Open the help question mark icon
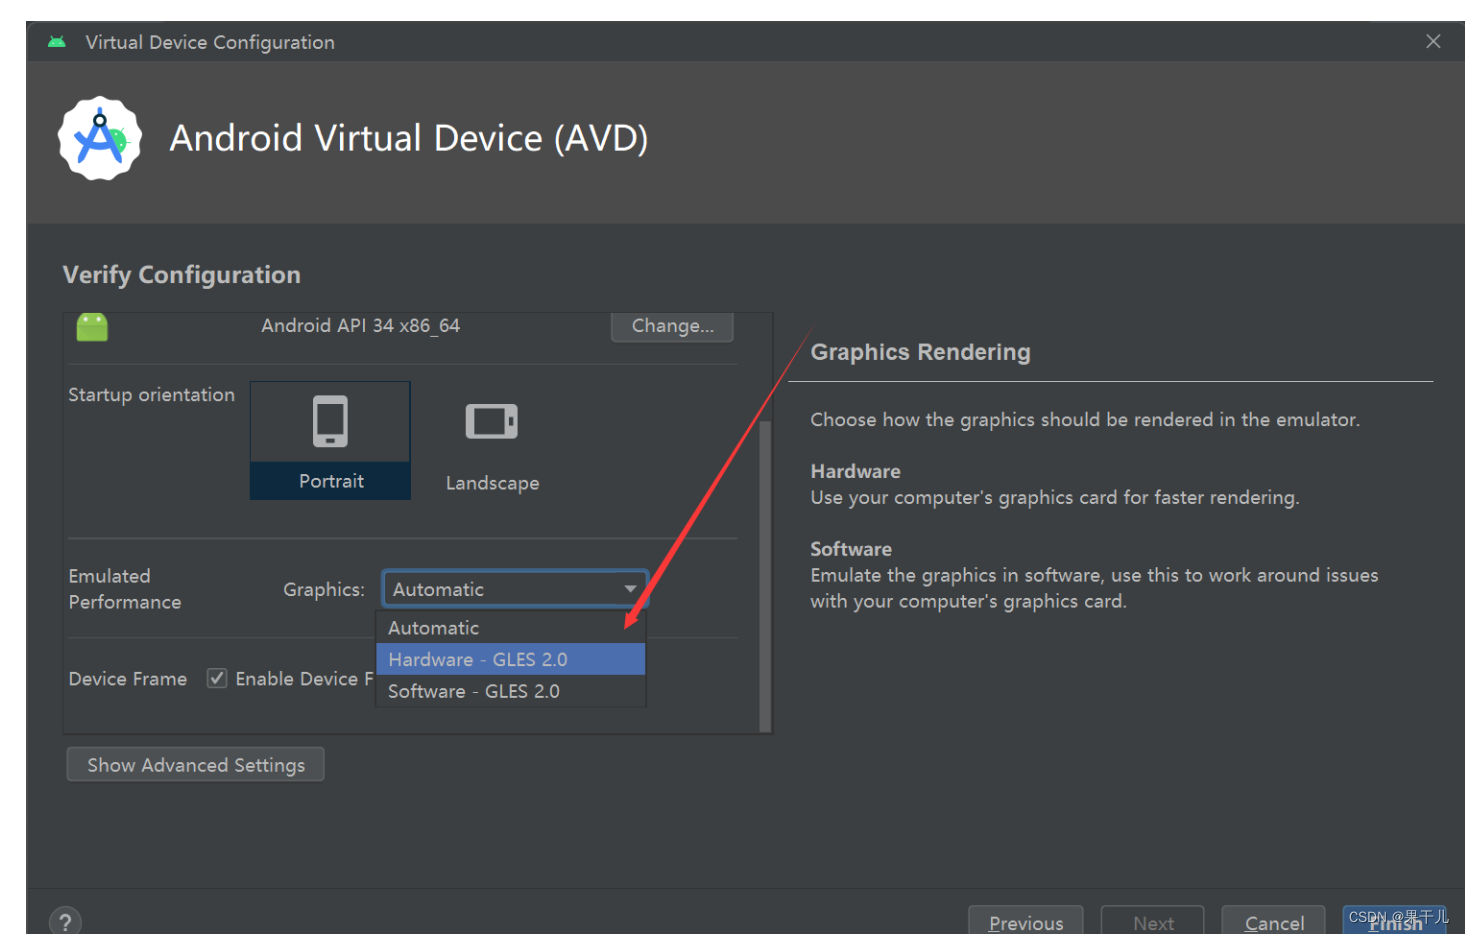 66,921
